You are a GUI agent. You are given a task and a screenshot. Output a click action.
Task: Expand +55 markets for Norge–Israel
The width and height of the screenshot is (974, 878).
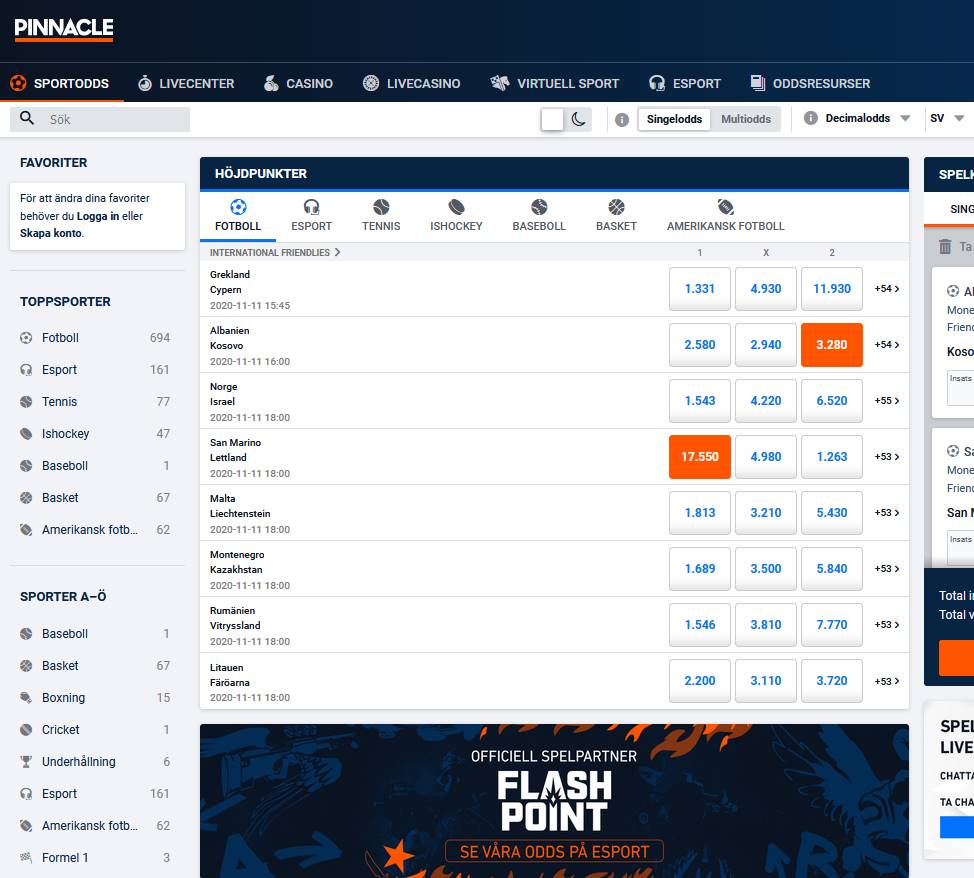(x=886, y=401)
